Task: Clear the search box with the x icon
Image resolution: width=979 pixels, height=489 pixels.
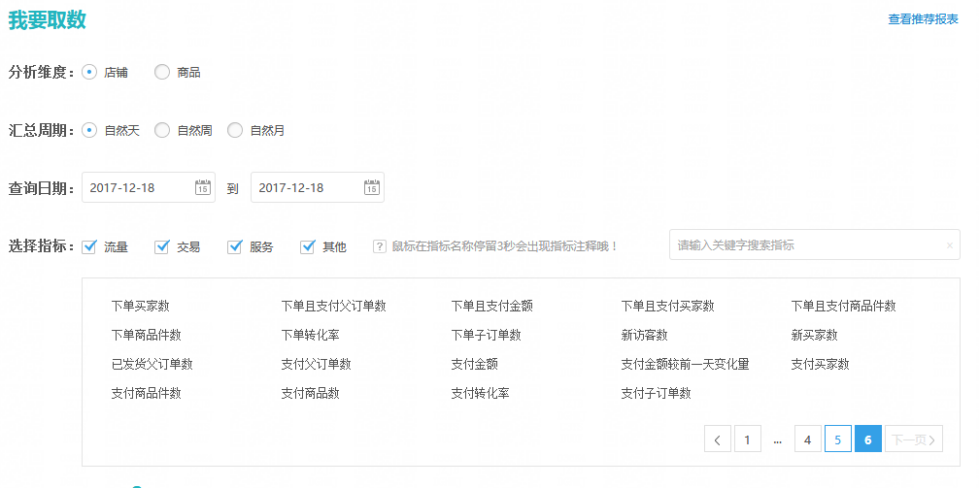Action: pyautogui.click(x=950, y=246)
